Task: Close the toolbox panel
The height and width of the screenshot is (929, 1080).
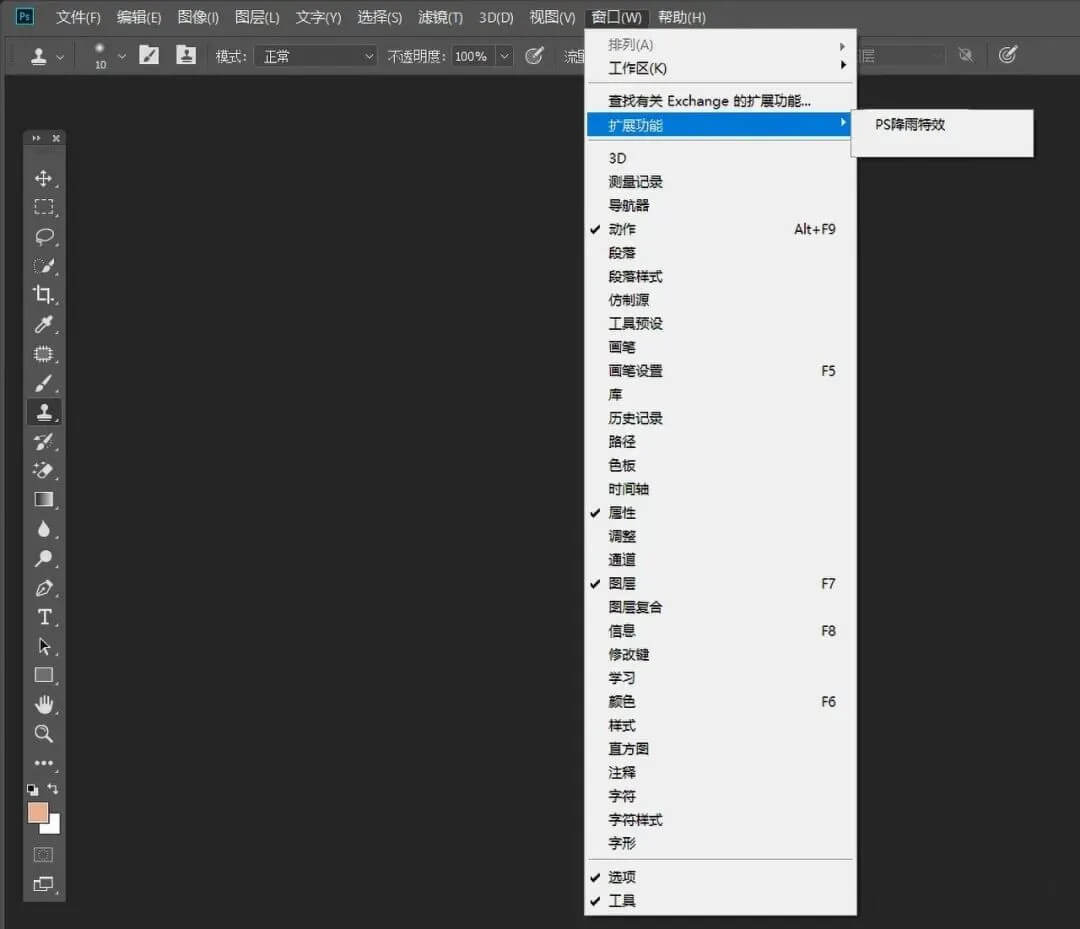Action: (56, 138)
